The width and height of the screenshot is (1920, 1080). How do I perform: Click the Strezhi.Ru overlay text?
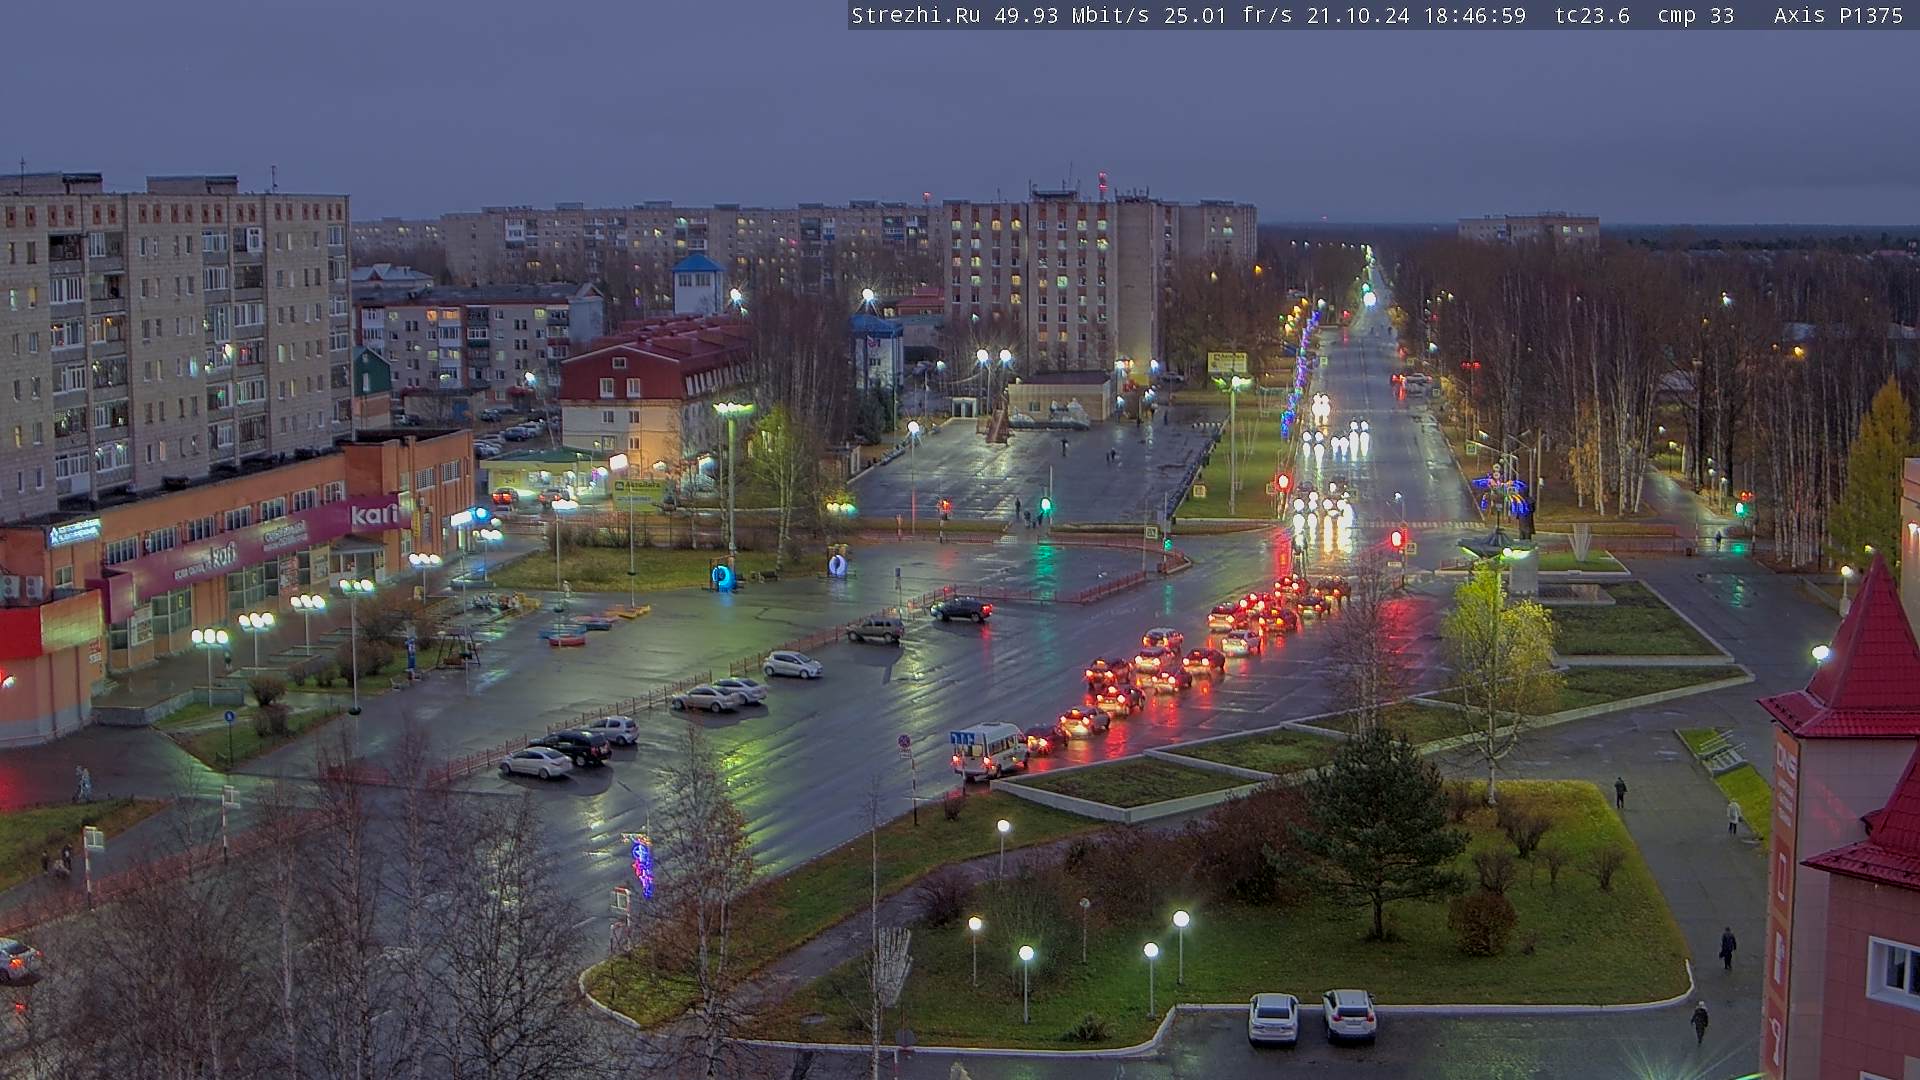point(915,15)
